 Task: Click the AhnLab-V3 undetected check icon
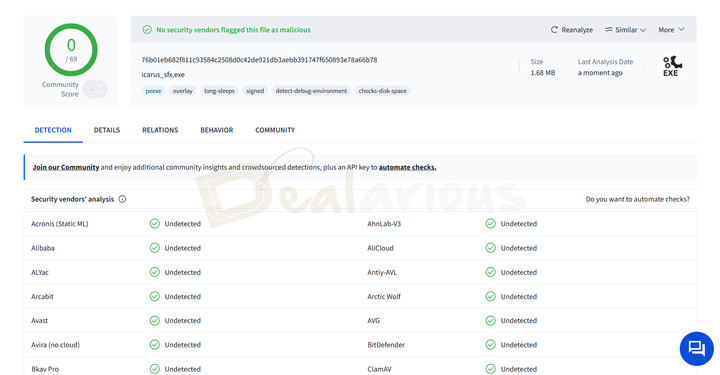click(490, 224)
